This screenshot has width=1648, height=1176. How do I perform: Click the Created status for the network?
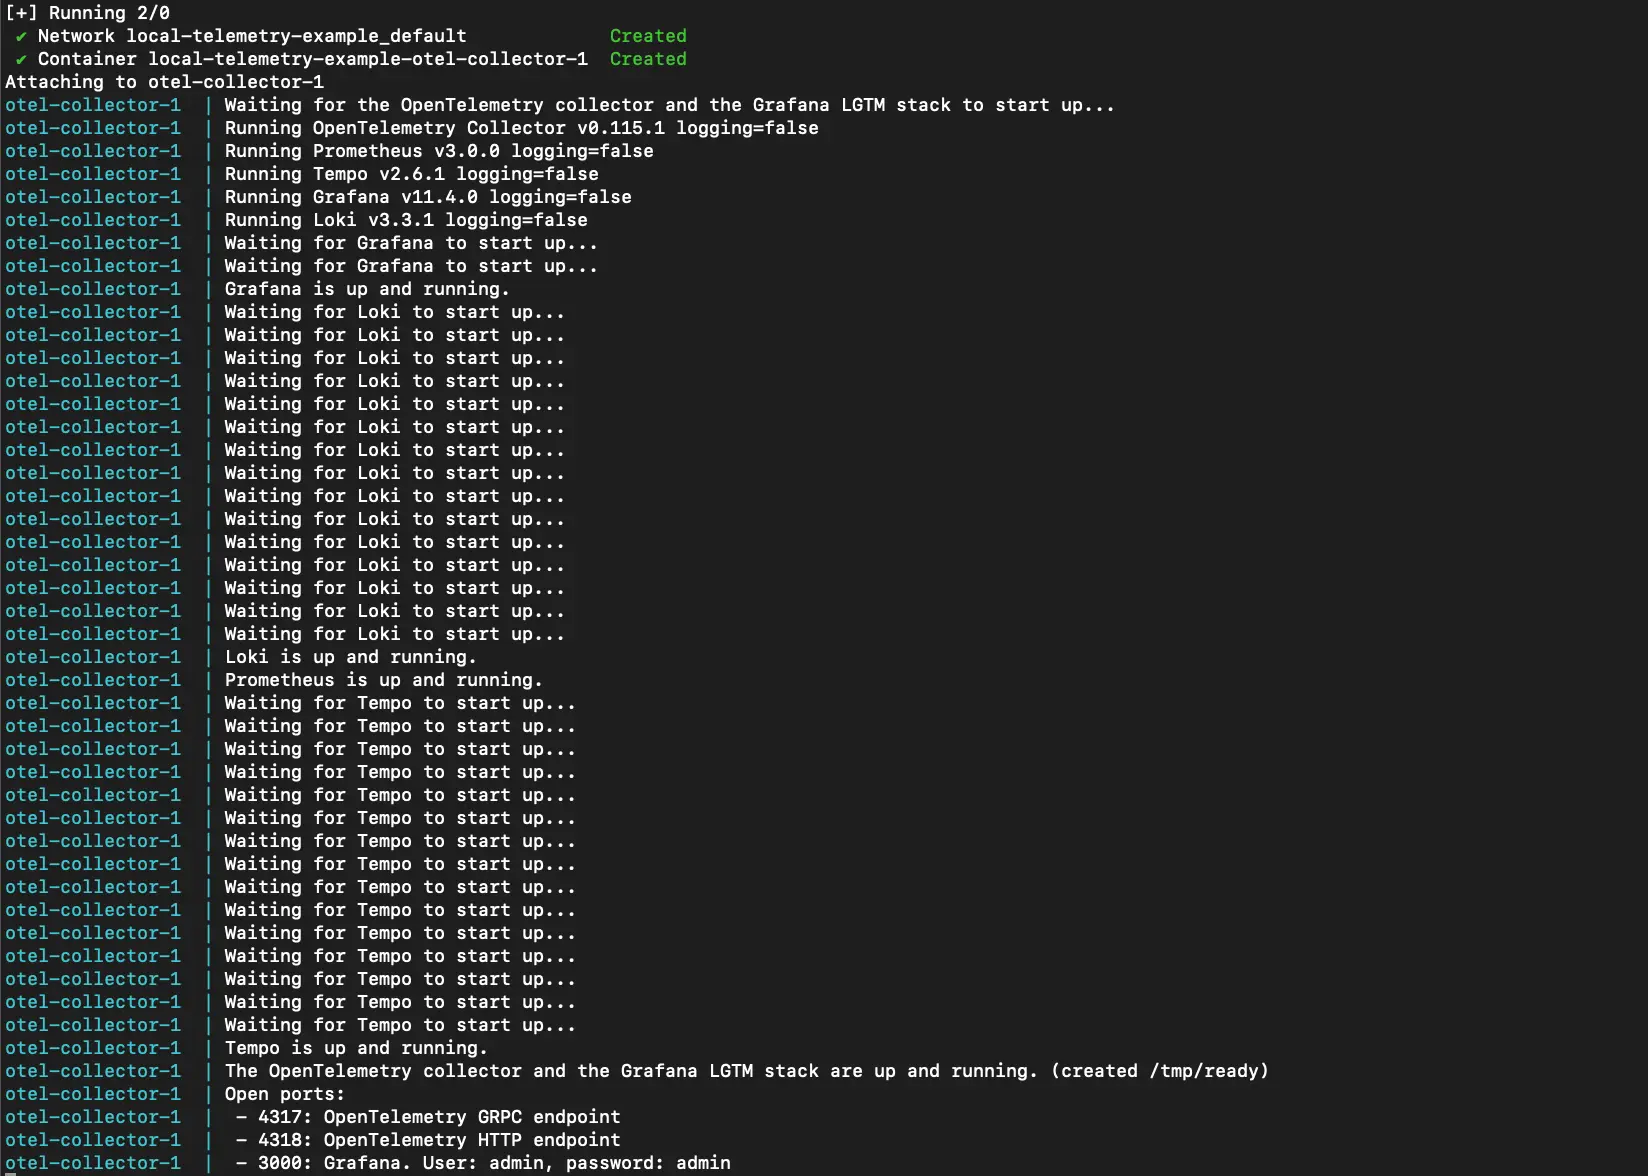click(647, 35)
